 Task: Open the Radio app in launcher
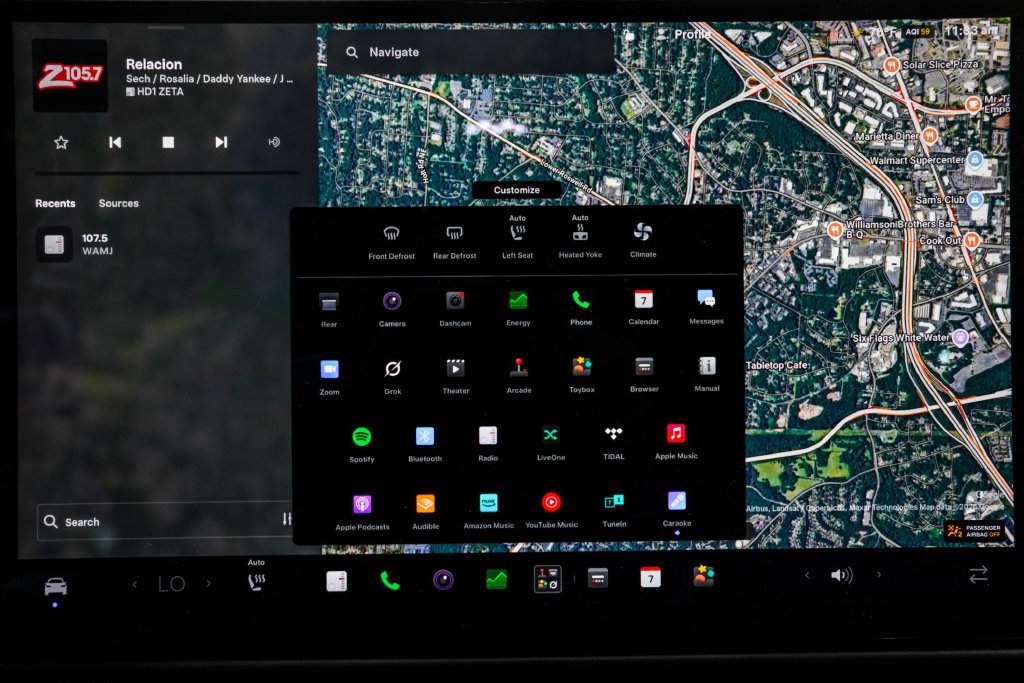point(488,443)
